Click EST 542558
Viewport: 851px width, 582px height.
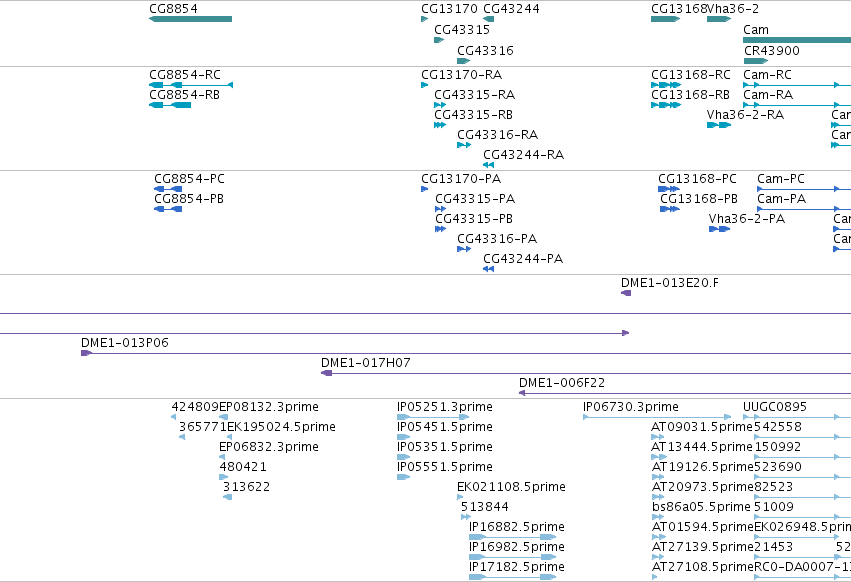(802, 437)
